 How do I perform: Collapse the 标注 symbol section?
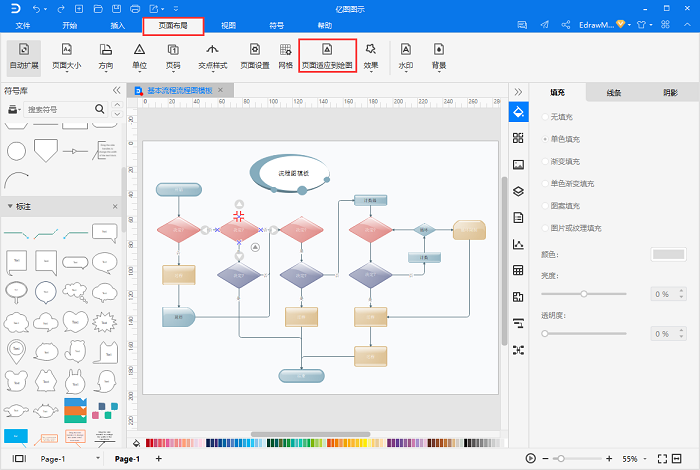tap(10, 206)
